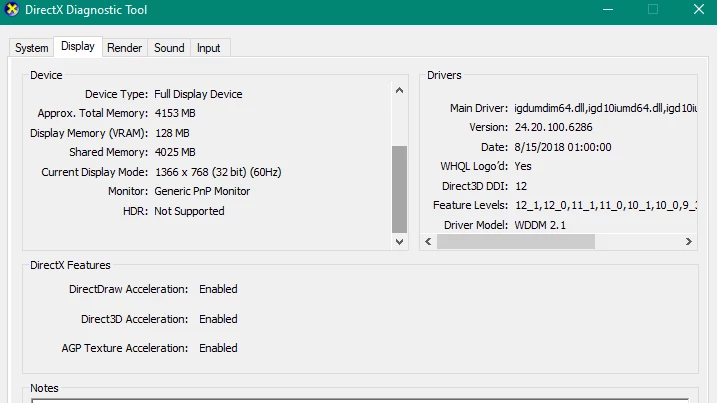This screenshot has width=717, height=403.
Task: Click Device panel scroll down arrow
Action: coord(399,242)
